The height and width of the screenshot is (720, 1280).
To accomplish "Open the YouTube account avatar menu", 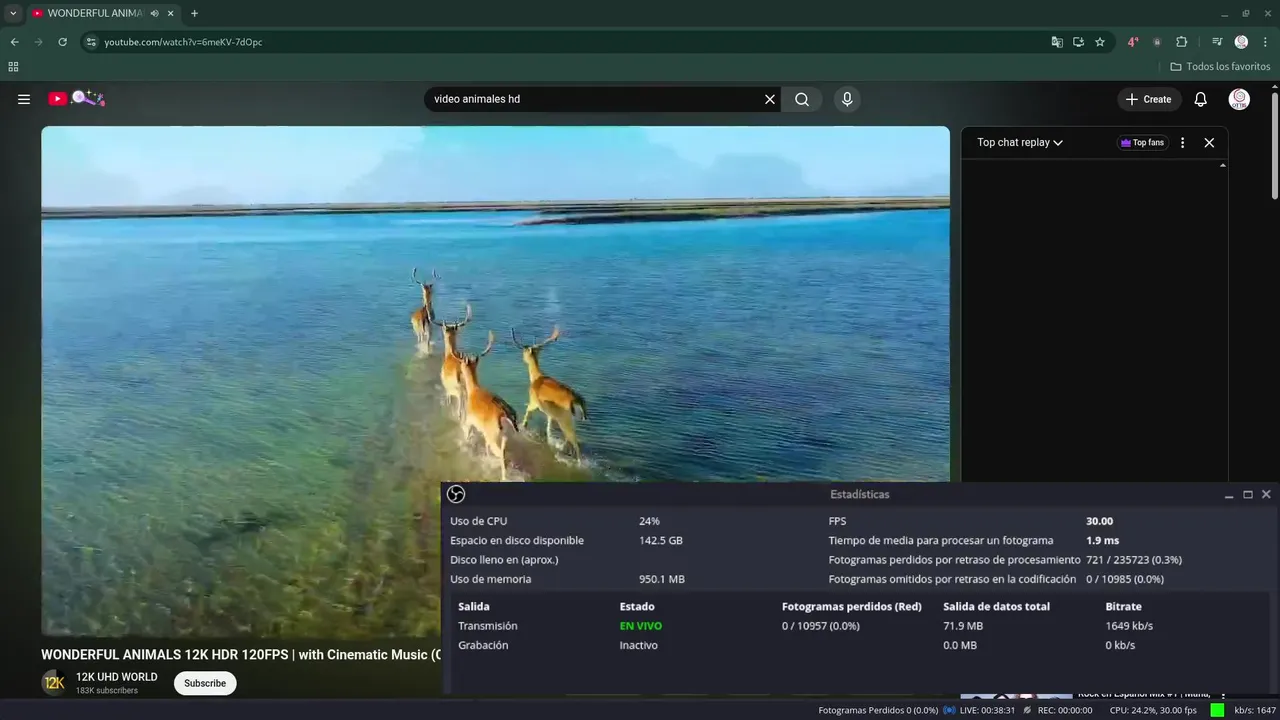I will pyautogui.click(x=1239, y=99).
